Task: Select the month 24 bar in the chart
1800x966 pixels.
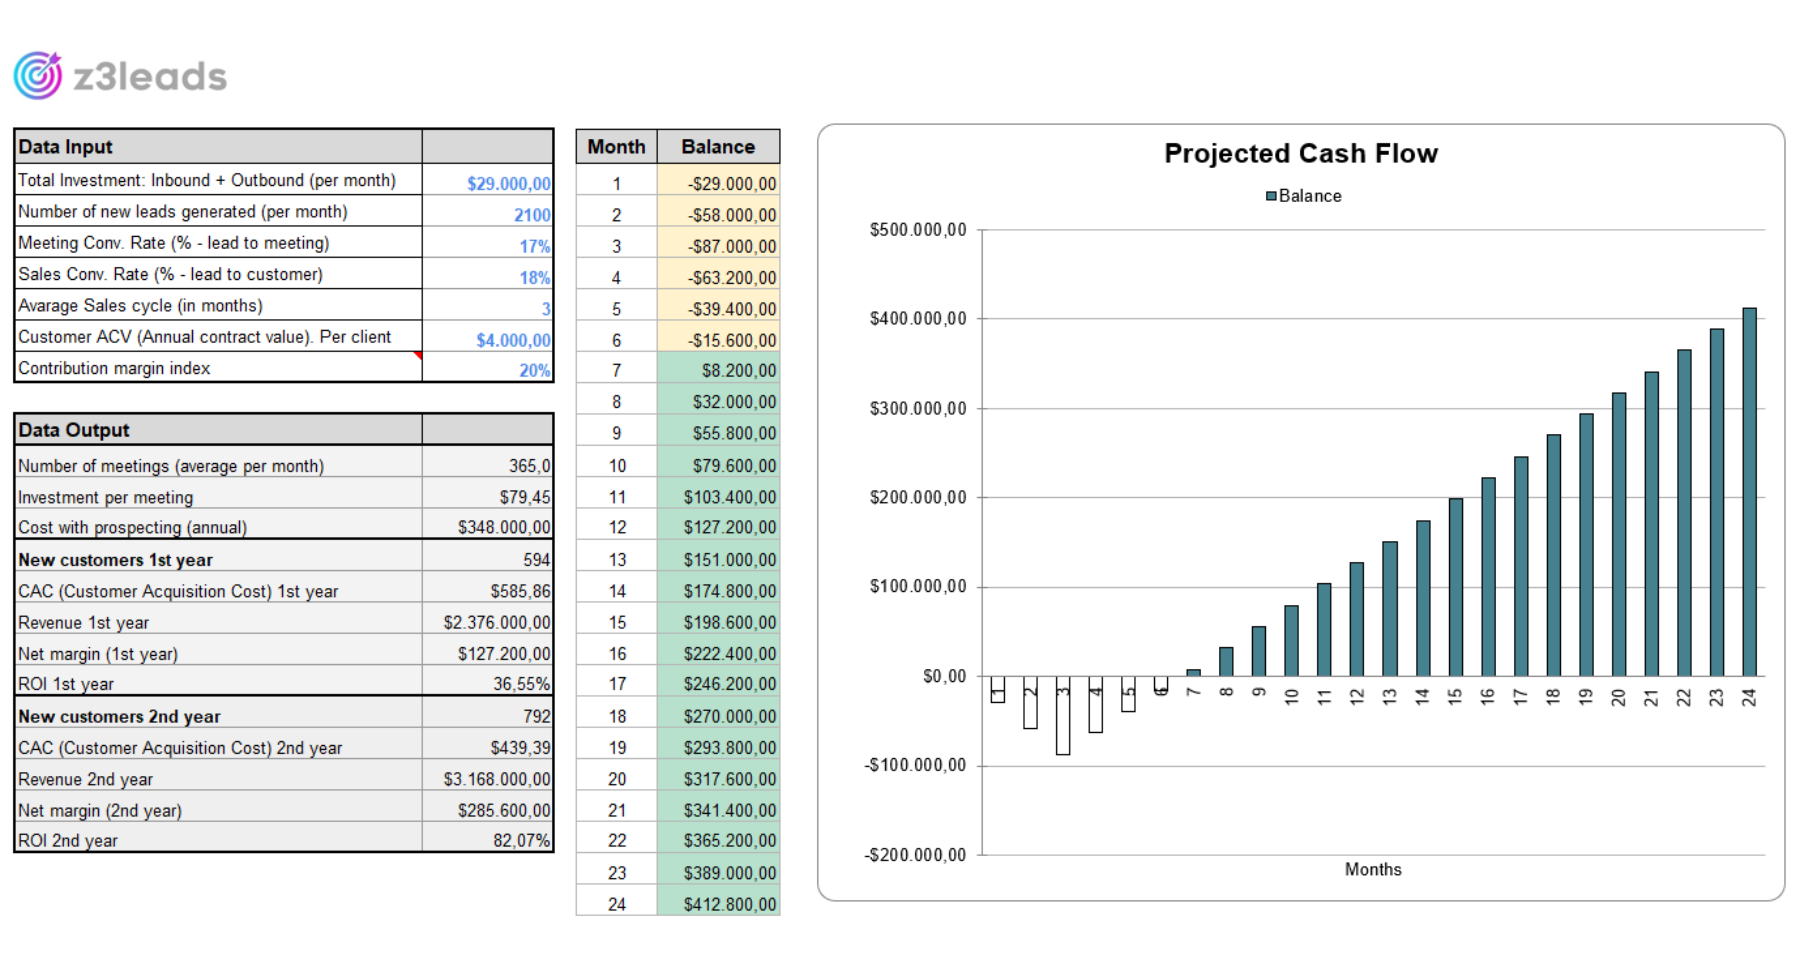Action: pyautogui.click(x=1749, y=492)
